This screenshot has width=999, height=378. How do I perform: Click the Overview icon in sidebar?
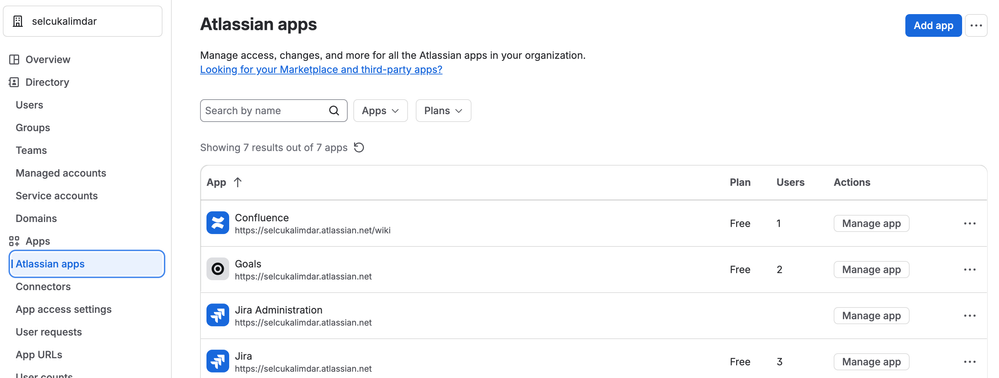13,59
